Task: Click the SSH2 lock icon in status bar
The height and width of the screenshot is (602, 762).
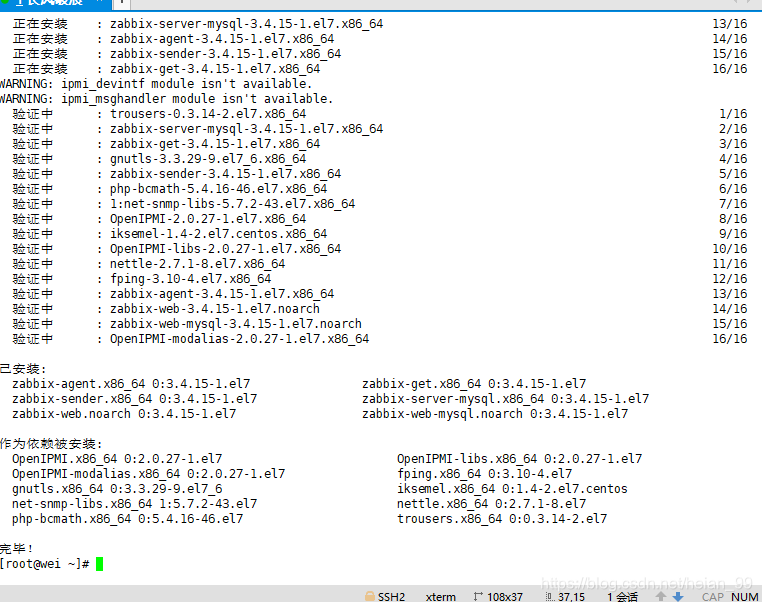Action: tap(370, 596)
